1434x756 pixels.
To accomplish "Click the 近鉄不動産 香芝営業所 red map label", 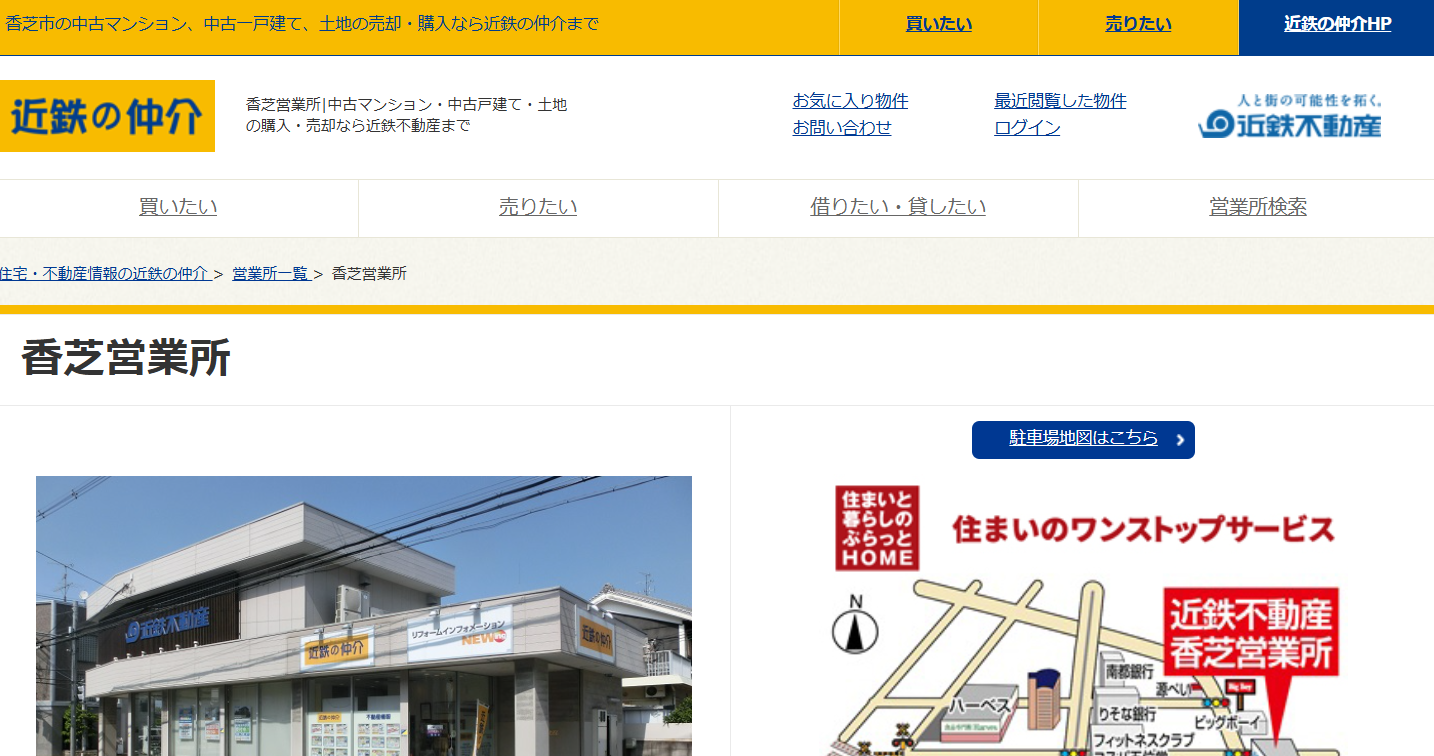I will (1252, 634).
